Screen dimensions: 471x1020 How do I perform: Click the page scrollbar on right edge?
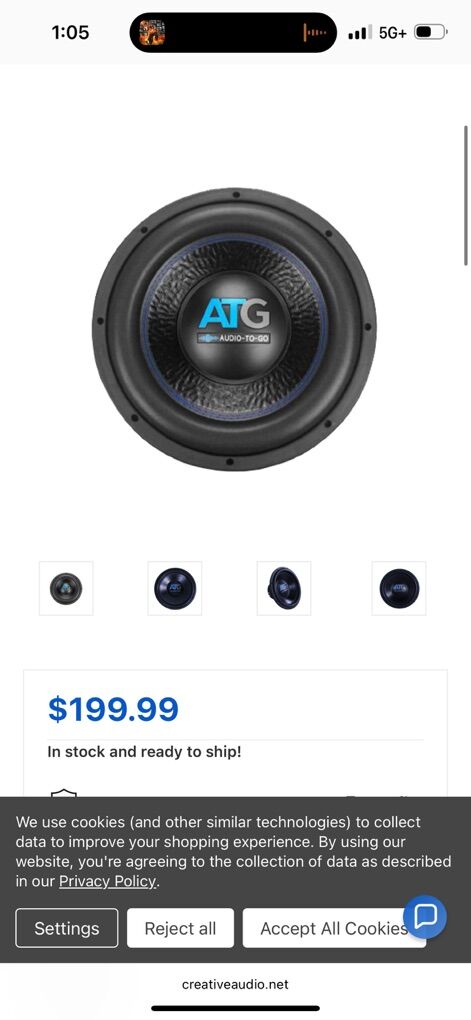point(466,195)
